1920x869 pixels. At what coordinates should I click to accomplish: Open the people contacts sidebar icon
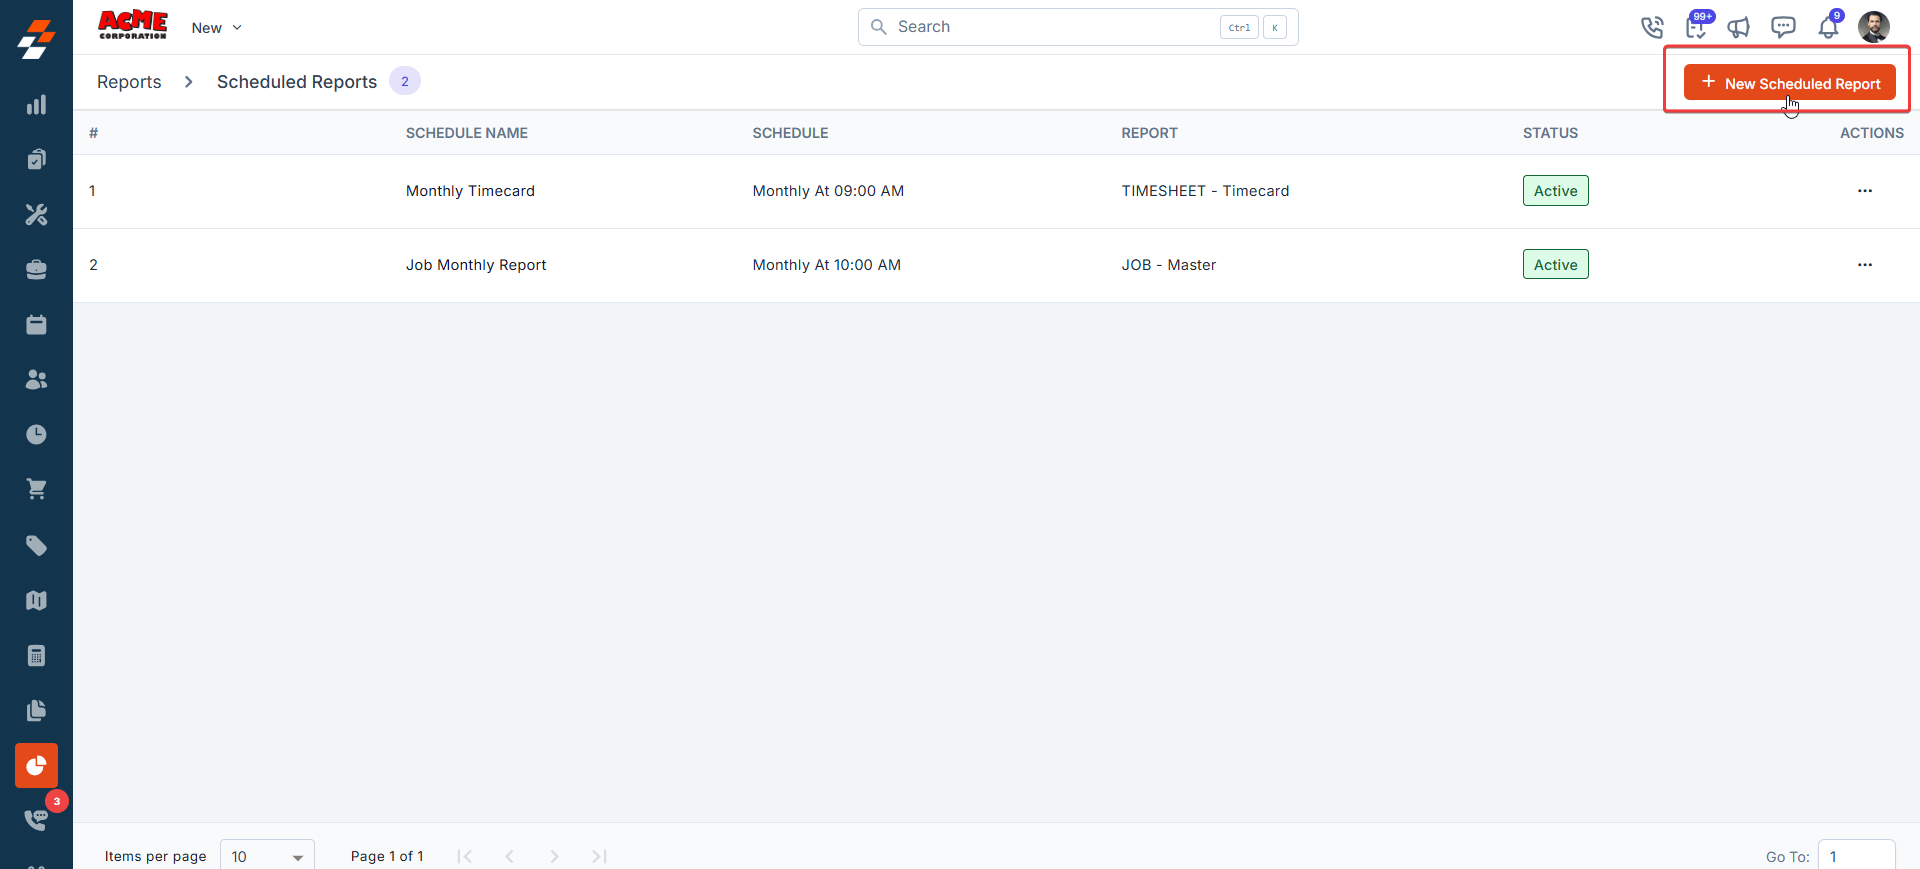click(x=36, y=380)
